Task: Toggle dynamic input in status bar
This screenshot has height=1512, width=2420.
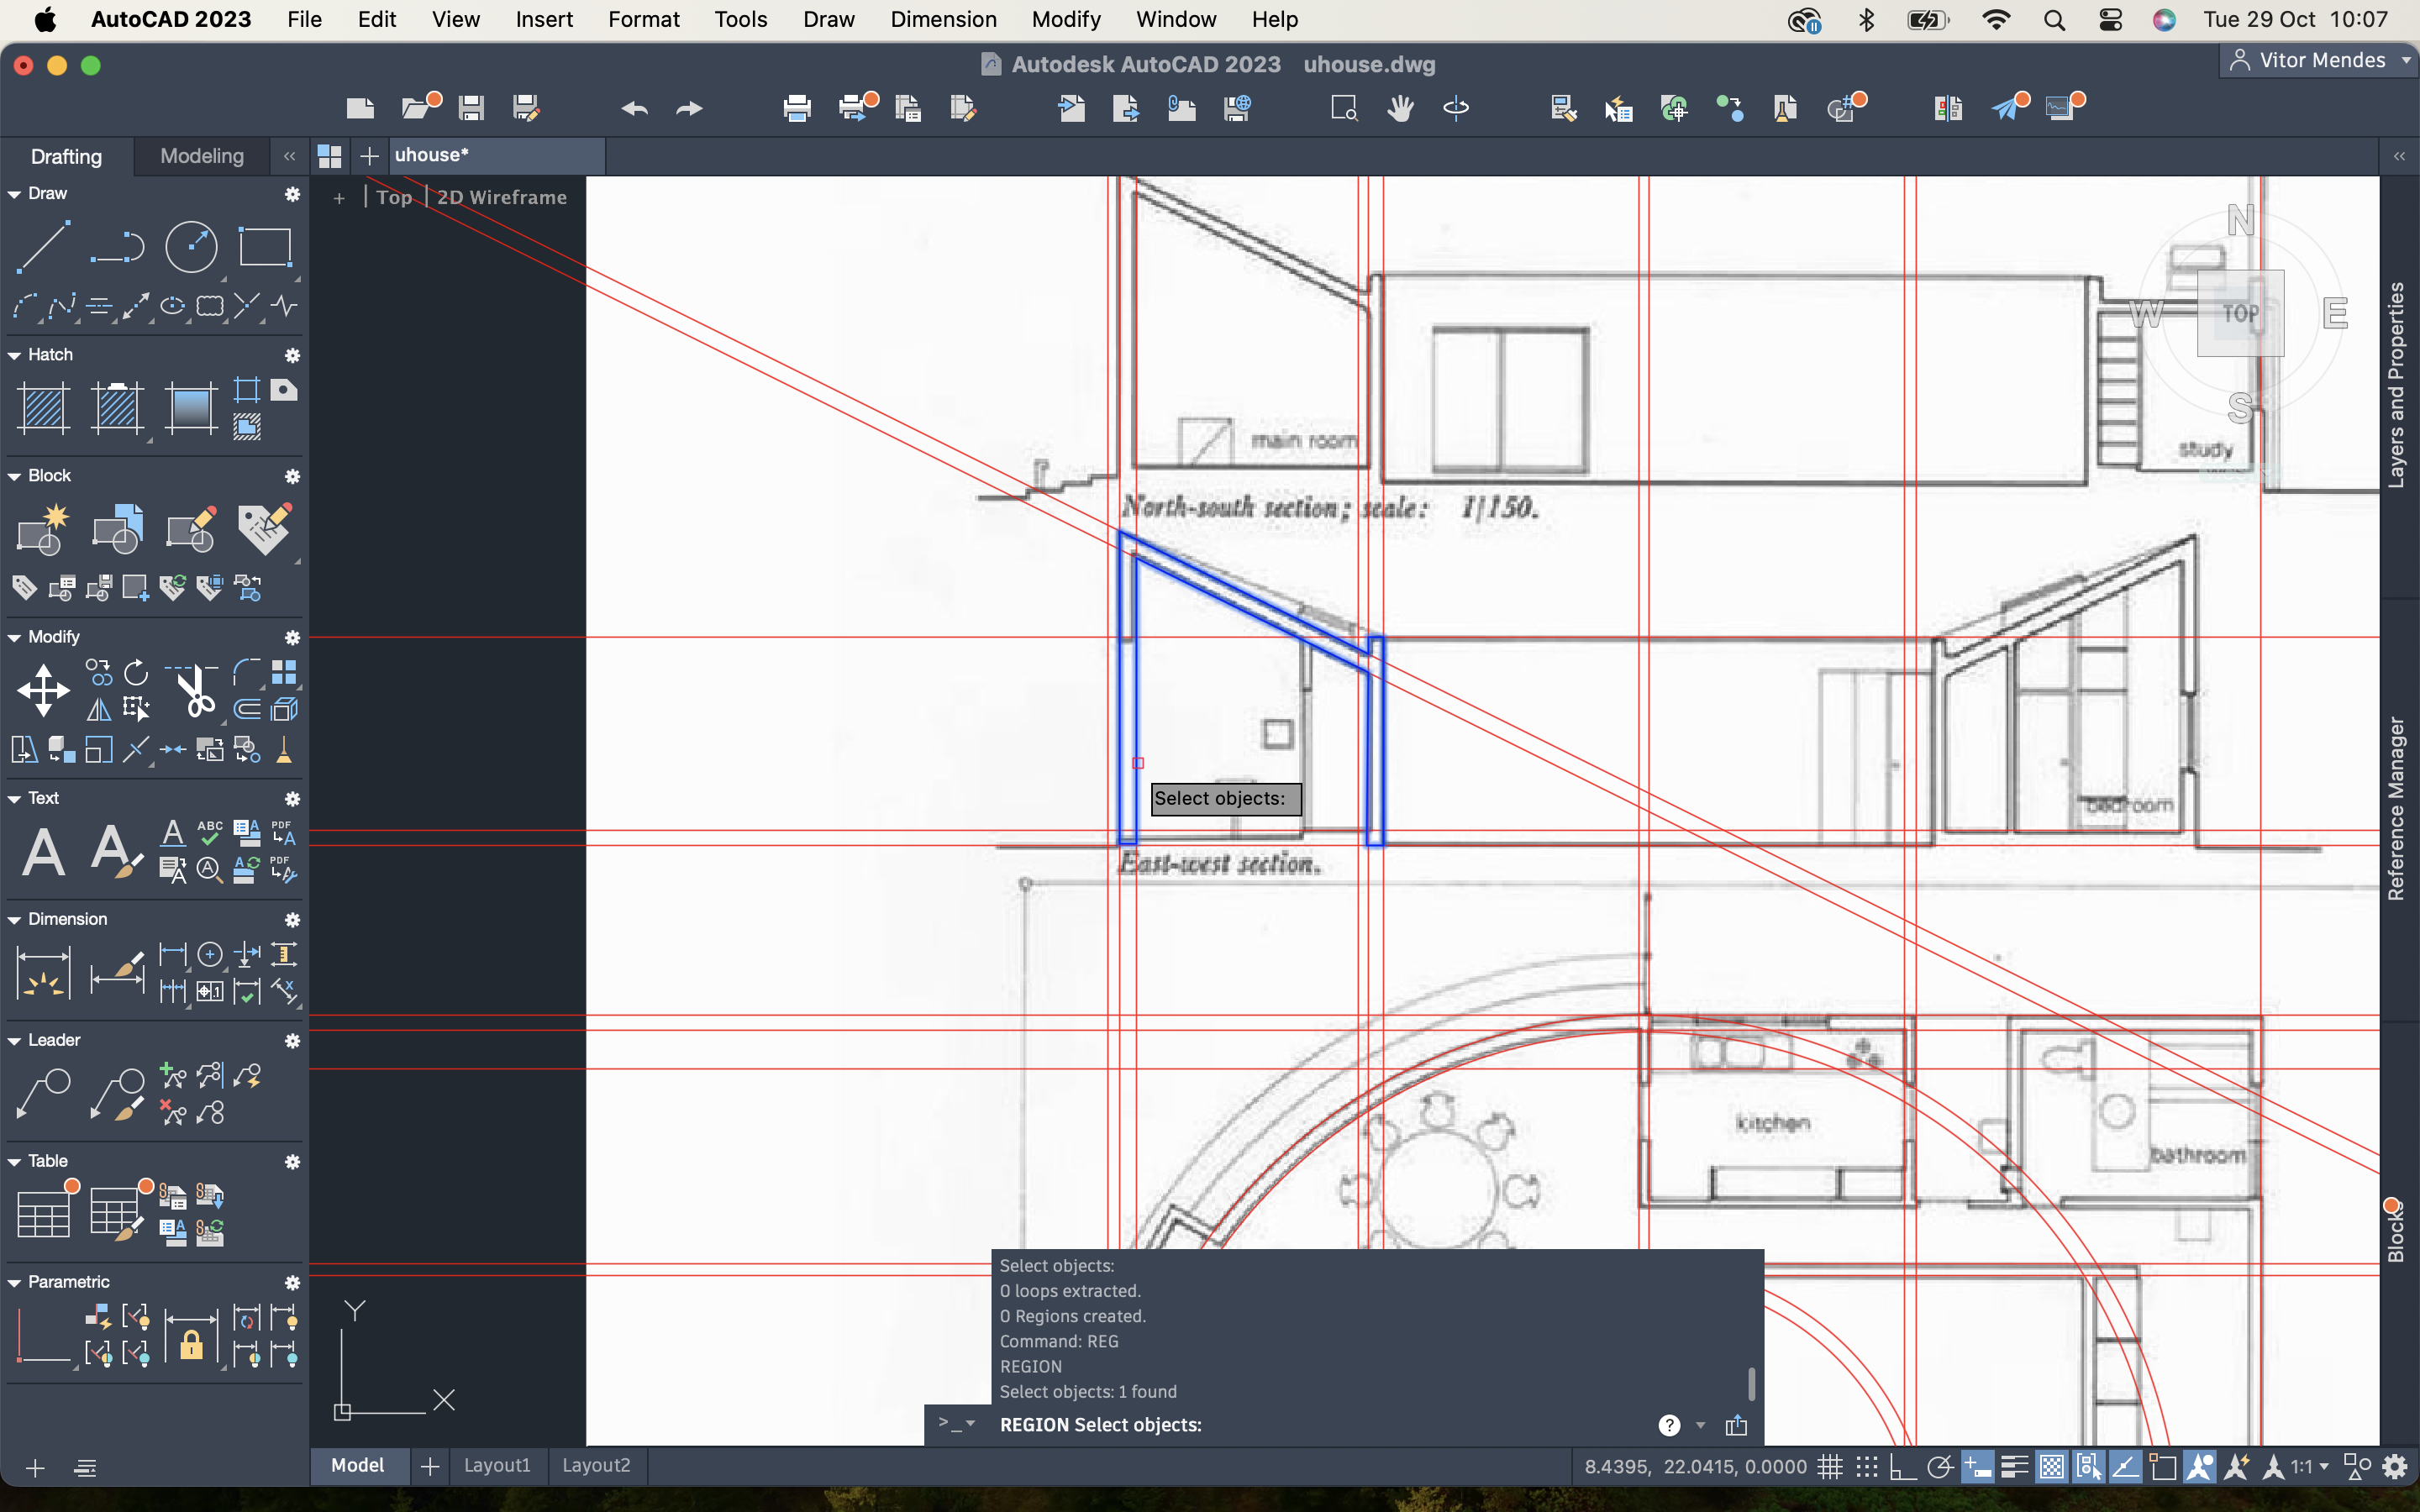Action: (x=1977, y=1467)
